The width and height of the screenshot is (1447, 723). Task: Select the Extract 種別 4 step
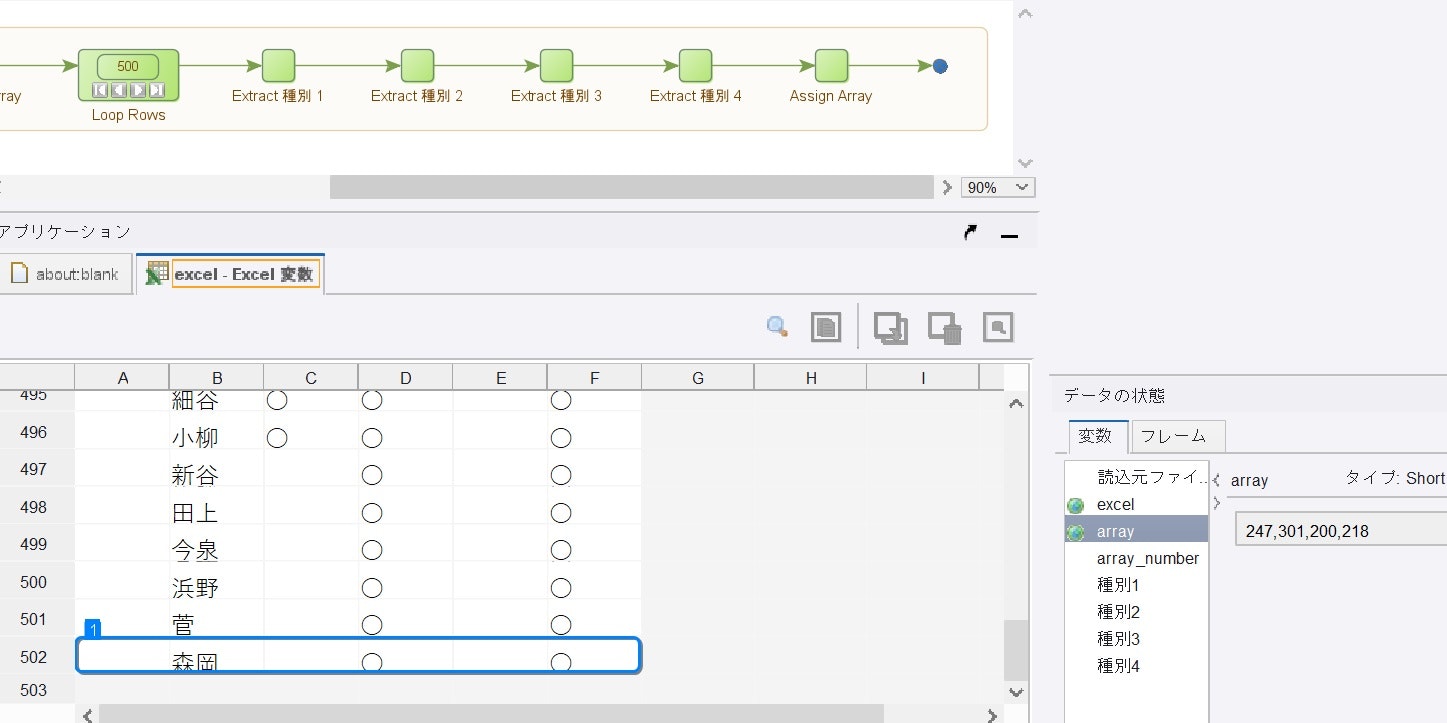(x=695, y=66)
